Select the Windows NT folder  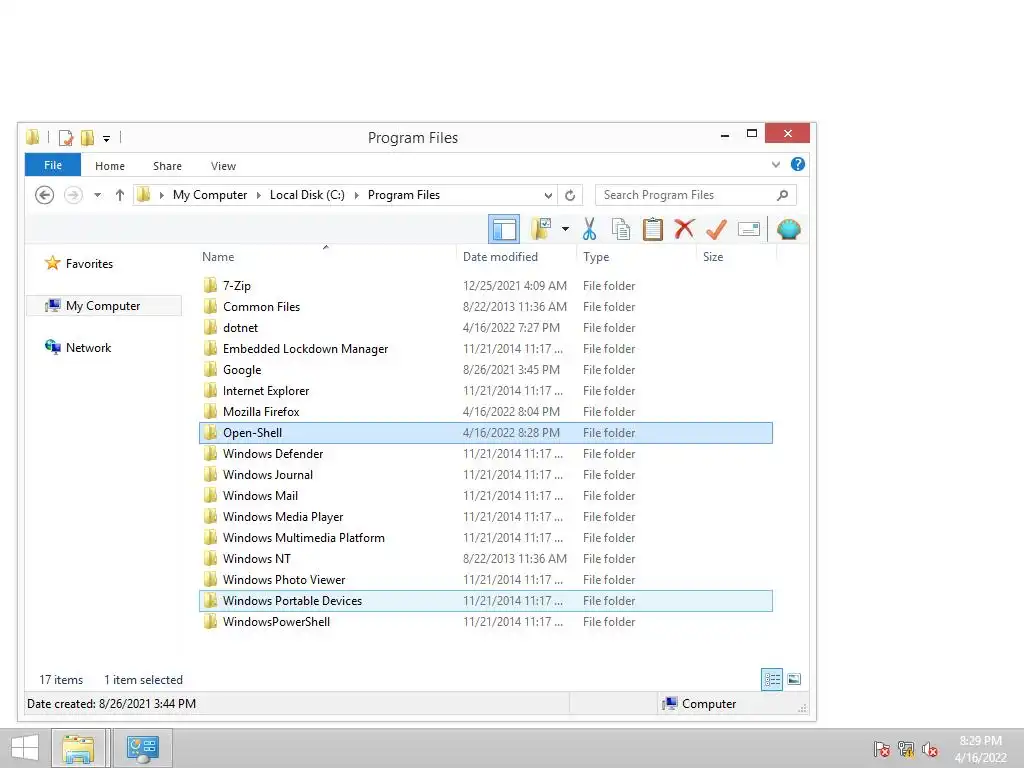pos(486,559)
